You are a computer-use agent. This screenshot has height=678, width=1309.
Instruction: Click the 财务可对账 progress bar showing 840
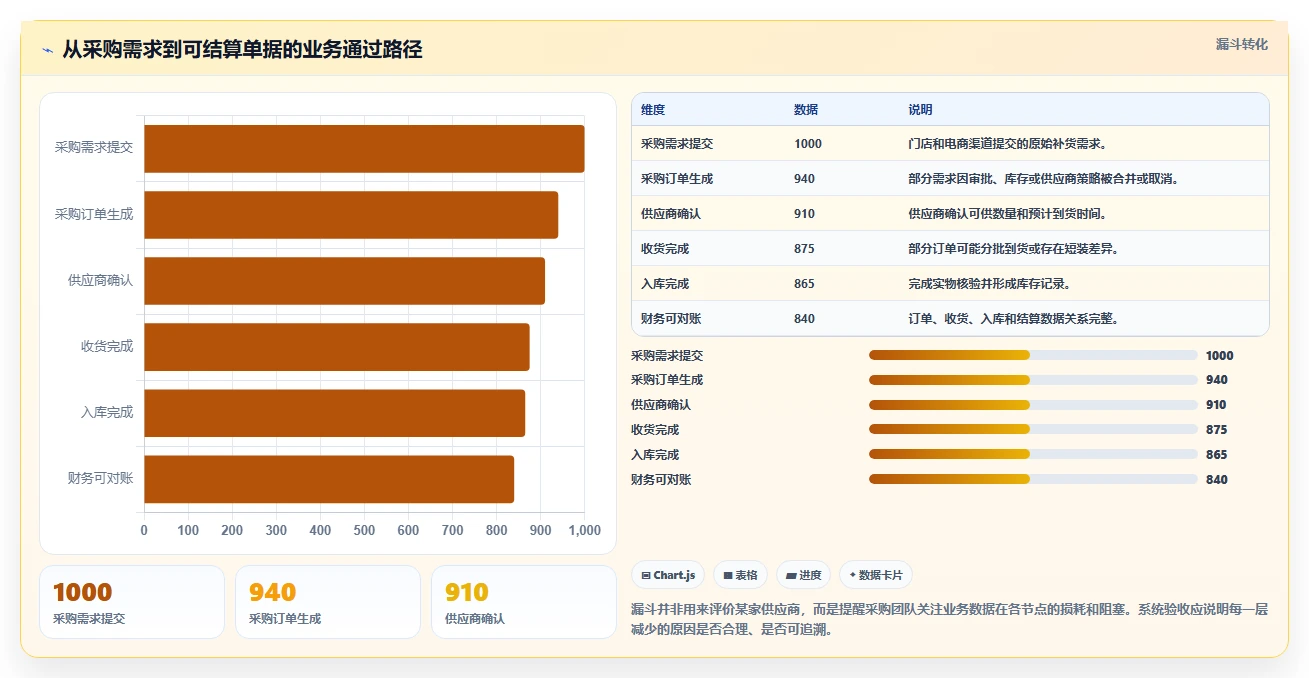[x=1033, y=479]
